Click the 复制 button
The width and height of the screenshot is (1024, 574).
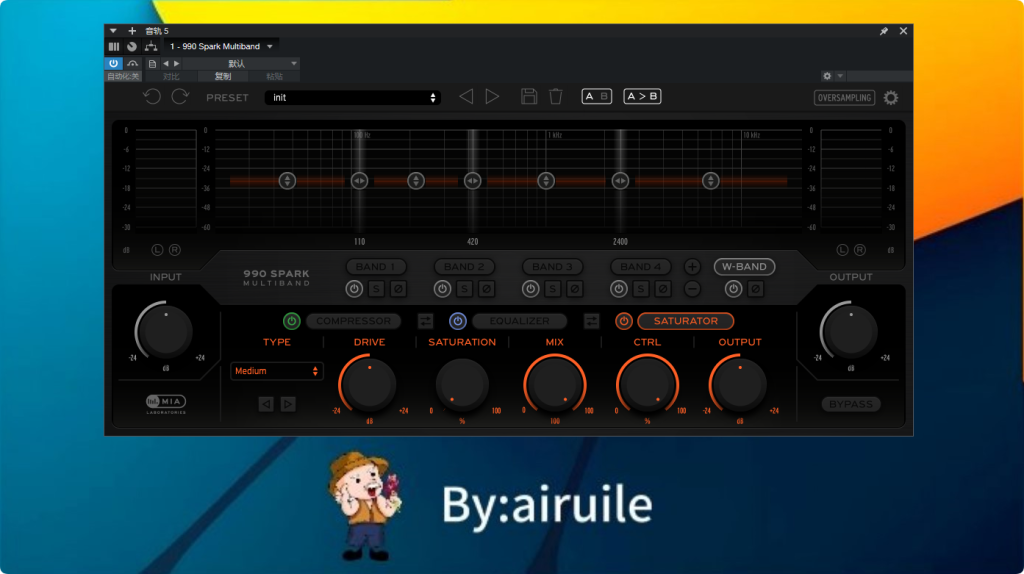tap(223, 76)
